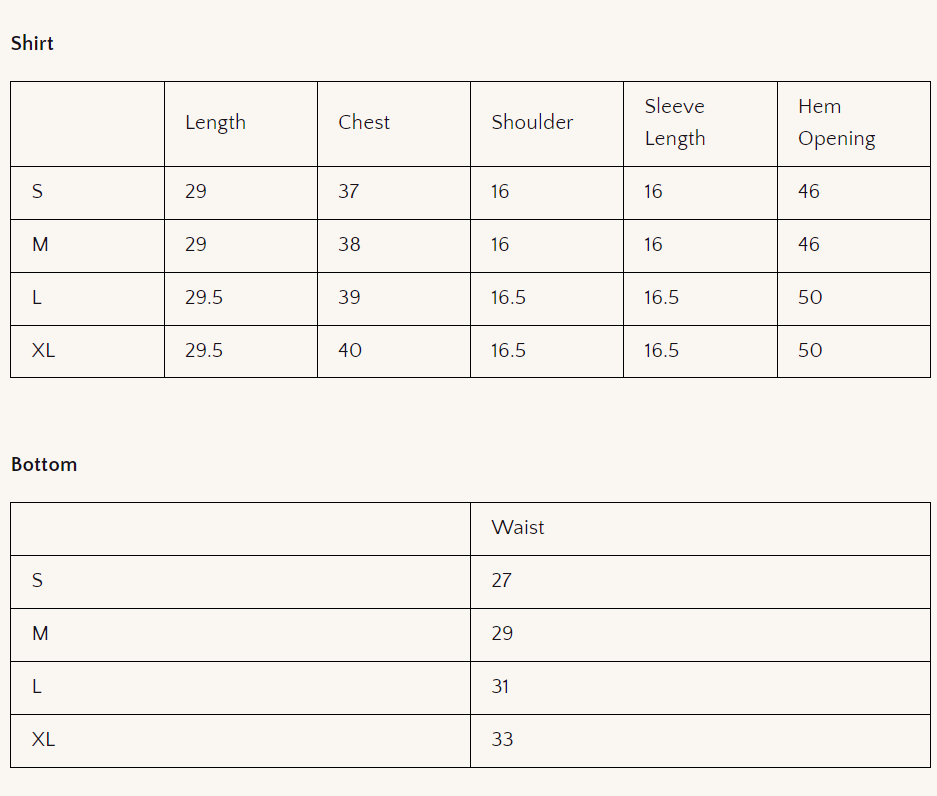
Task: Click waist value 31 in Bottom table
Action: (x=500, y=686)
